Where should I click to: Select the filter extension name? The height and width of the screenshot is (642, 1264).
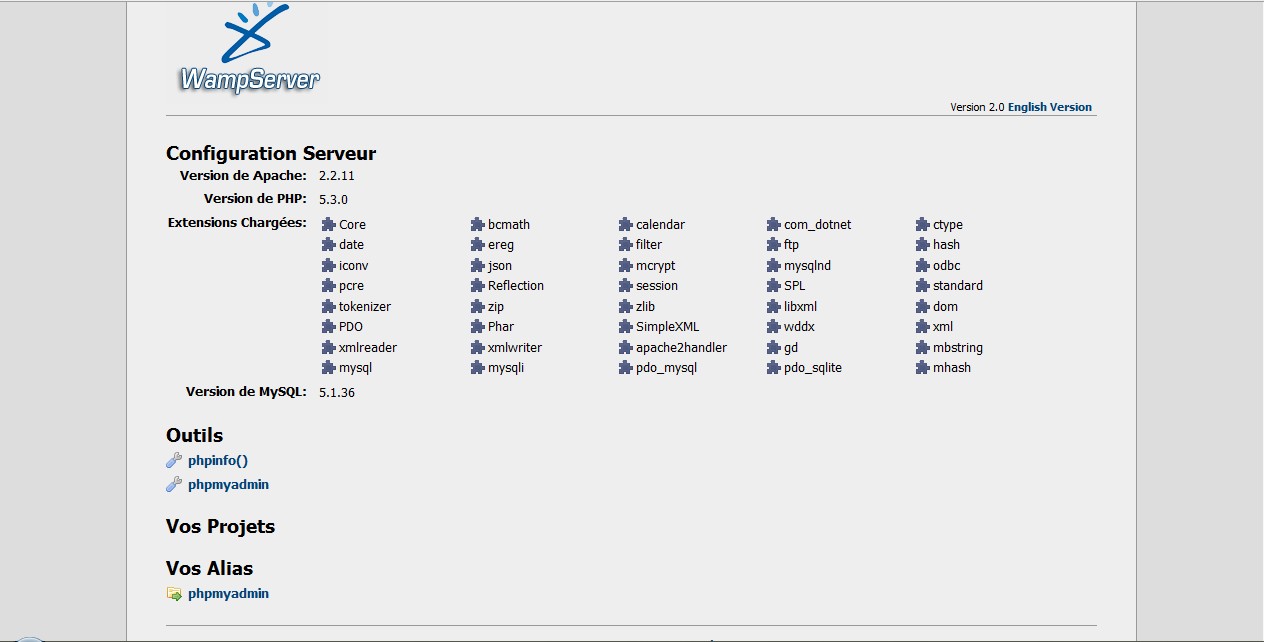[649, 245]
